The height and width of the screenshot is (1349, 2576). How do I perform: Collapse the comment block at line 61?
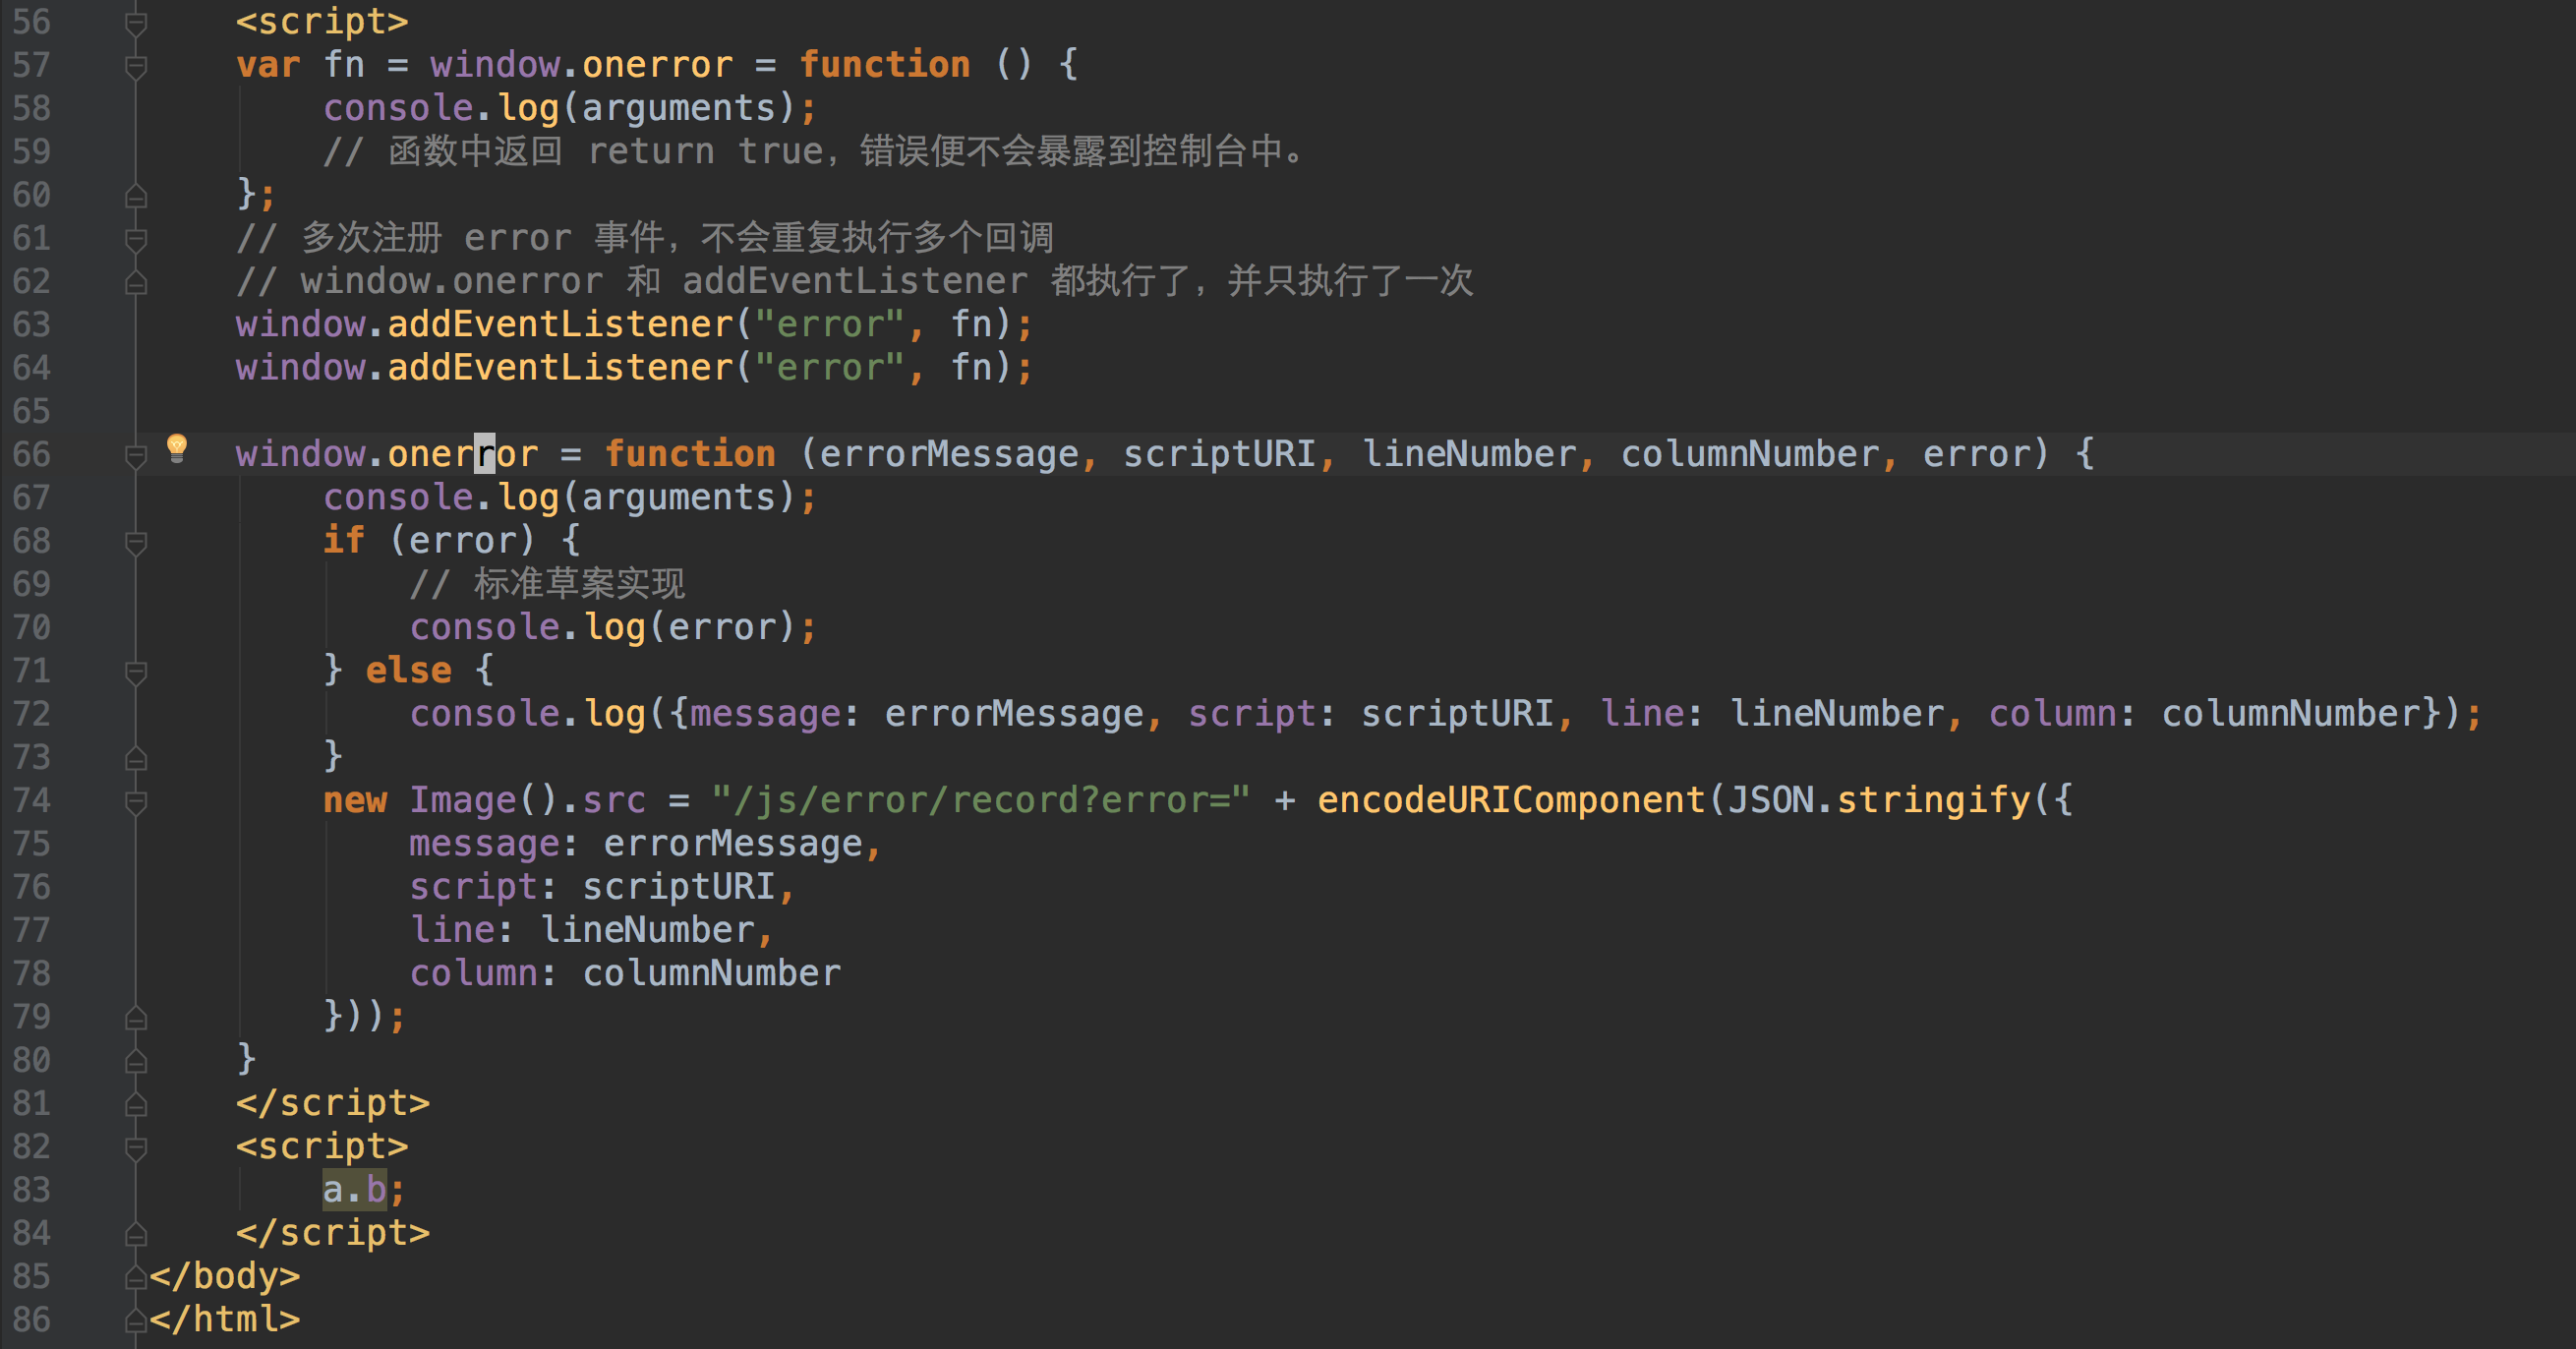point(137,239)
